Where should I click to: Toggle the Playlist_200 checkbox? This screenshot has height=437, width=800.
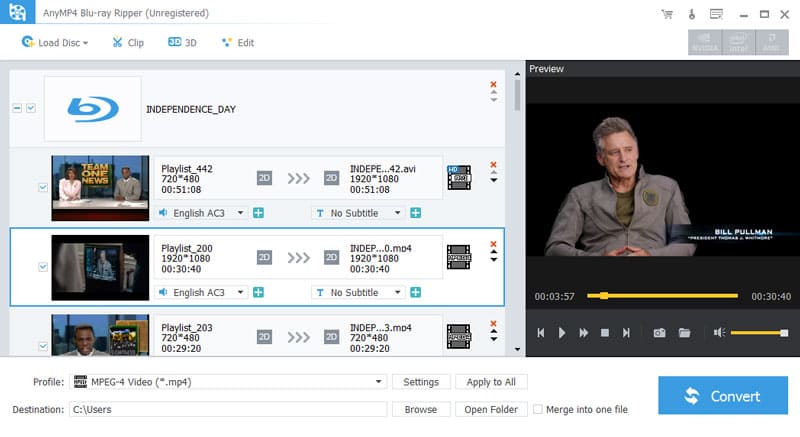pyautogui.click(x=43, y=267)
